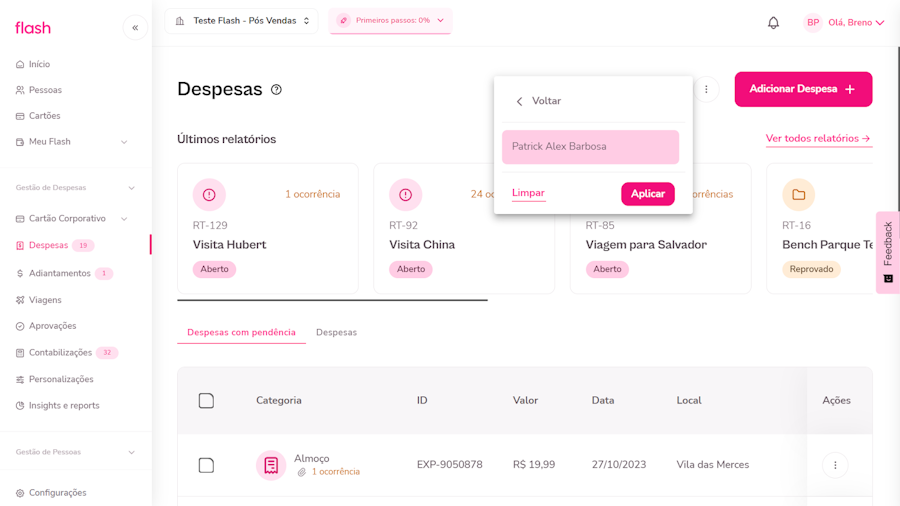
Task: Switch to the Despesas tab
Action: coord(336,332)
